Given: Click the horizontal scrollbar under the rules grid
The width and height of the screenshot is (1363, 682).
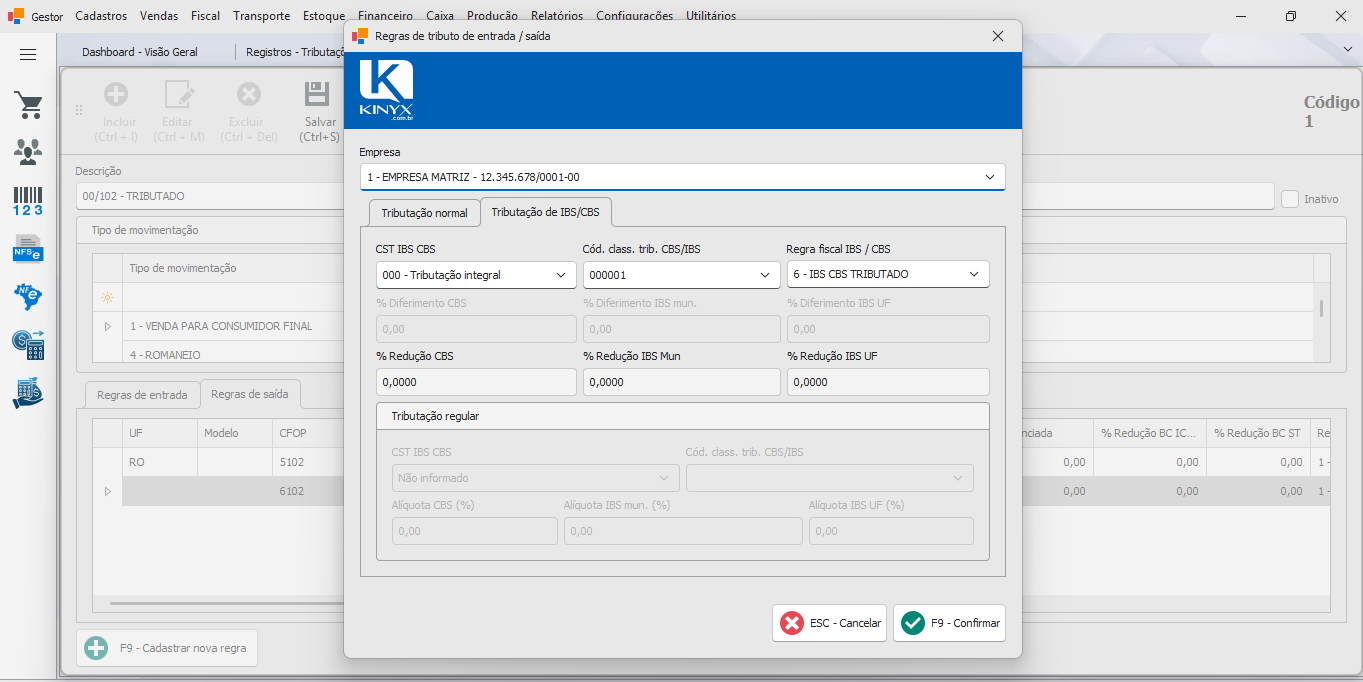Looking at the screenshot, I should point(228,603).
